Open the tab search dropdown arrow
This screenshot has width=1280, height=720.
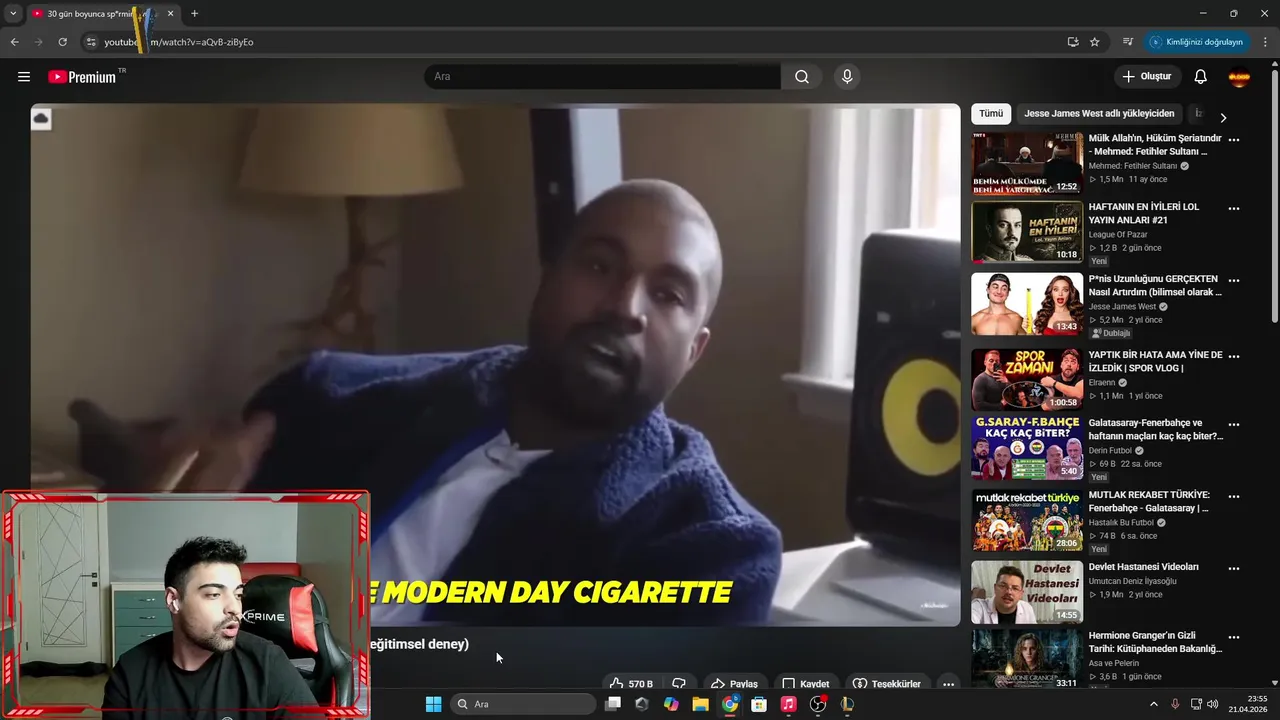[13, 14]
